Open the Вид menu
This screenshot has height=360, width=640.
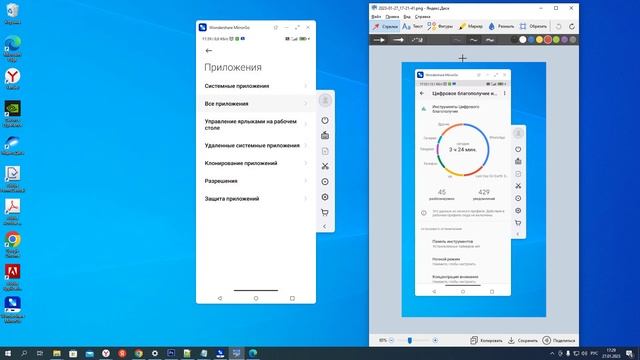(x=407, y=17)
